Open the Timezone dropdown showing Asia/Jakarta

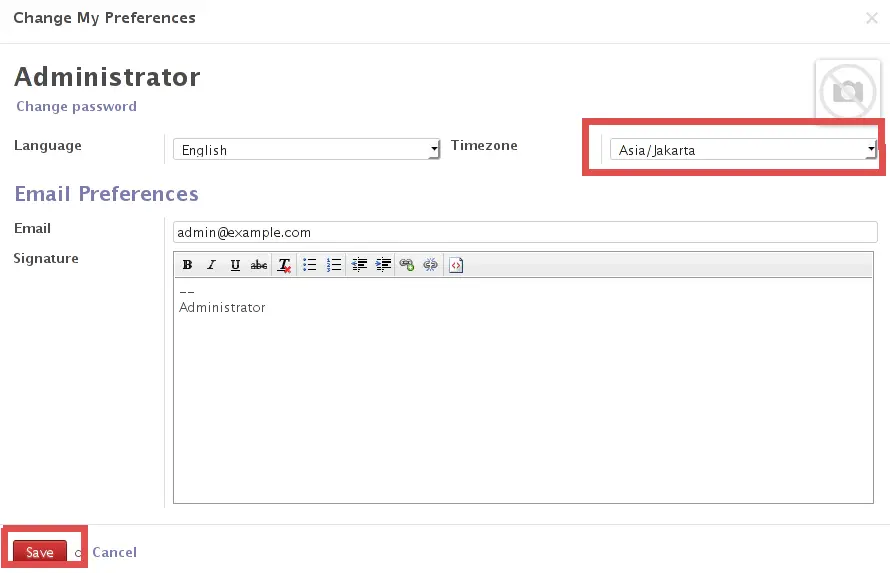[743, 150]
